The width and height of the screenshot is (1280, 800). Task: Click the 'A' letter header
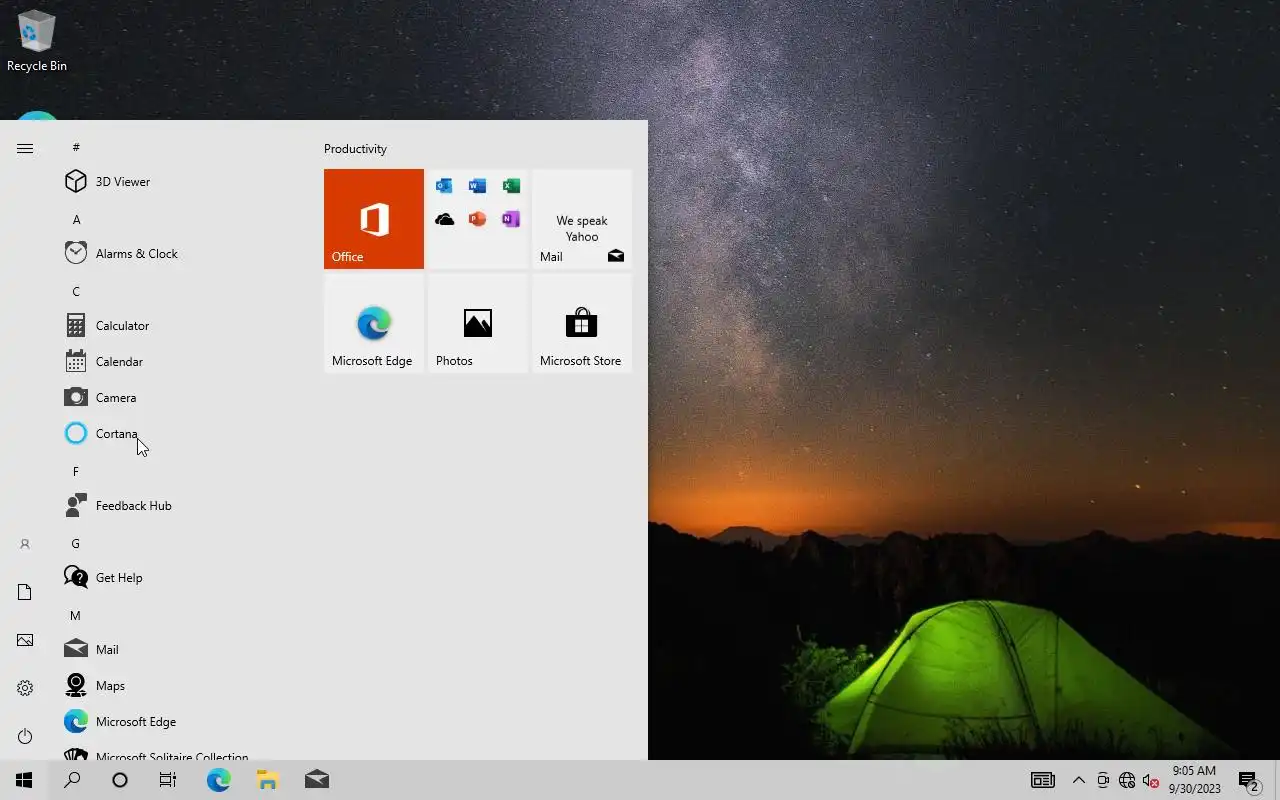[x=76, y=219]
